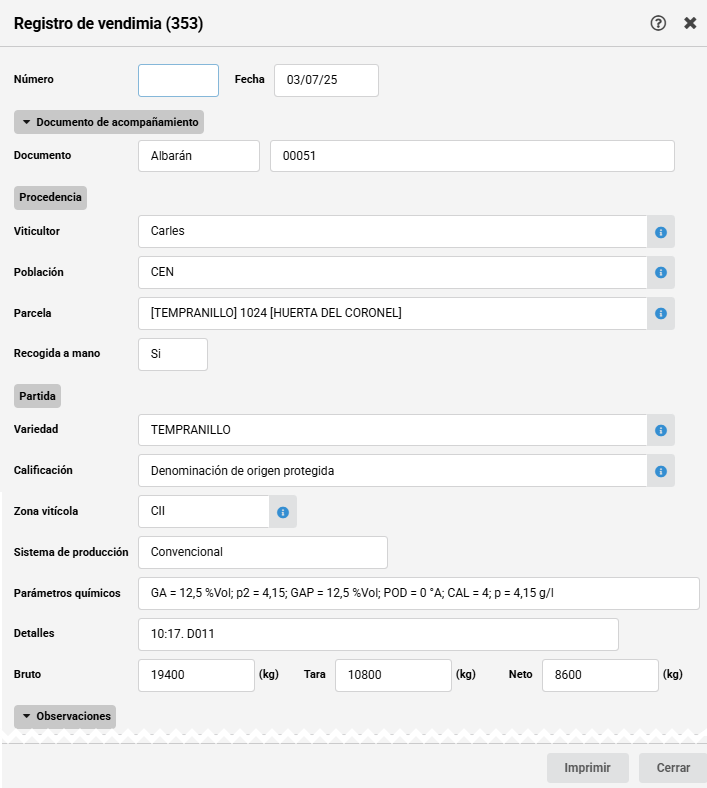
Task: Click the info icon for Calificación
Action: [661, 471]
